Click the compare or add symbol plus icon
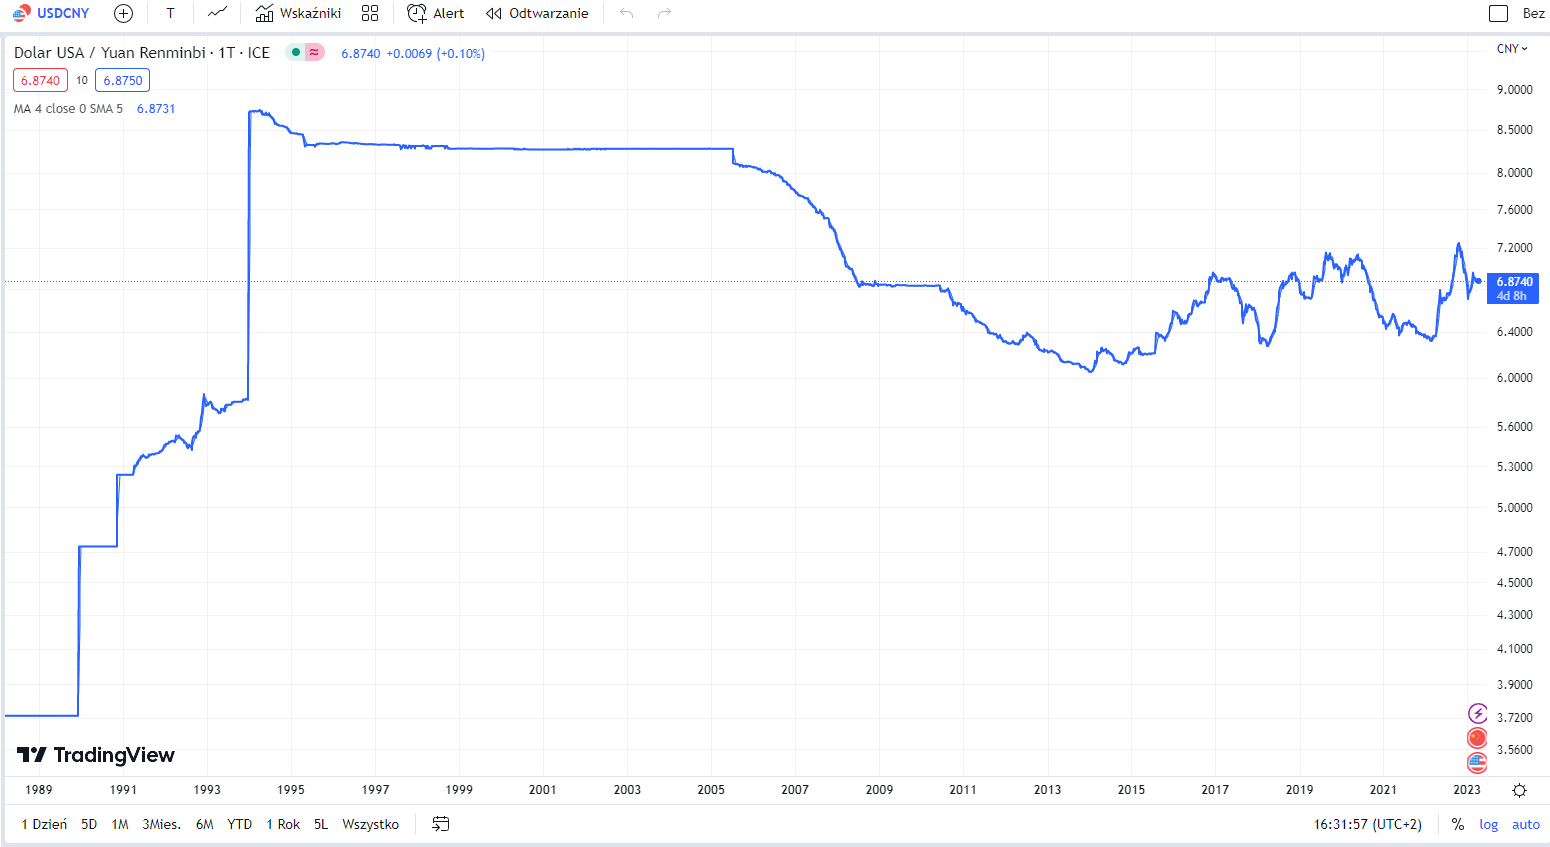Image resolution: width=1550 pixels, height=847 pixels. pos(123,13)
